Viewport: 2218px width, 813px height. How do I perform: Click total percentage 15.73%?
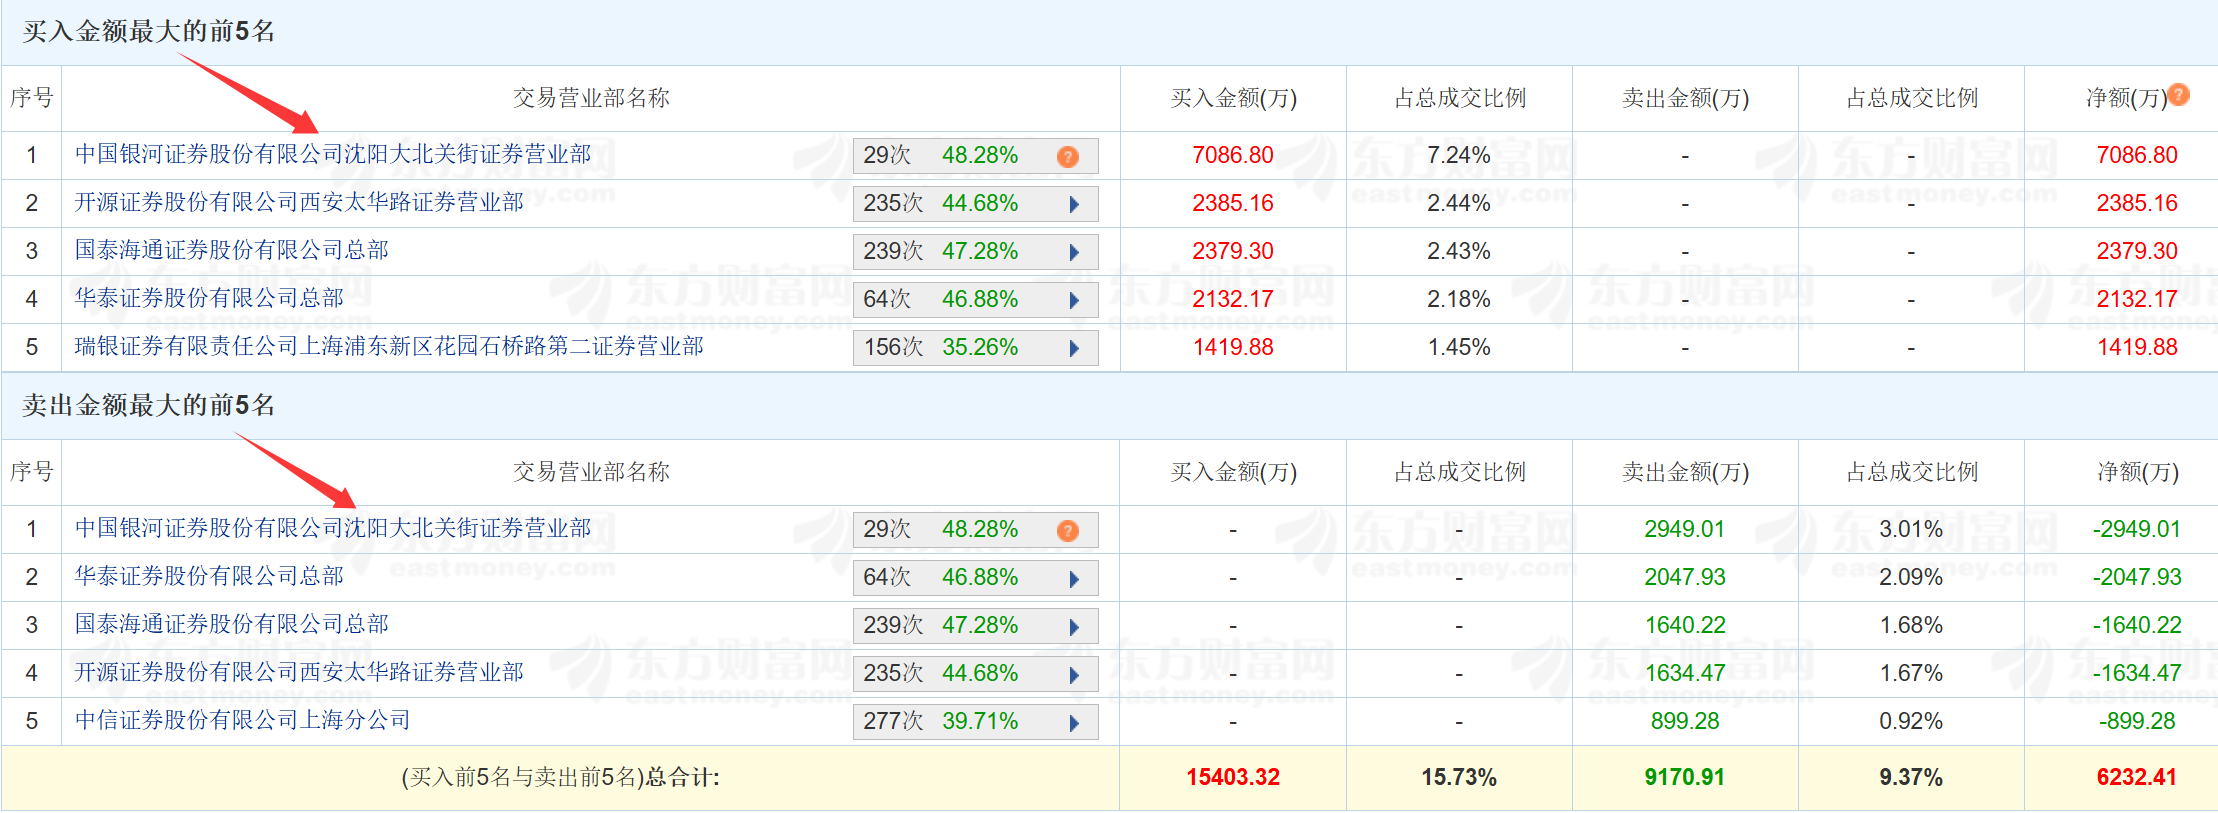1459,777
